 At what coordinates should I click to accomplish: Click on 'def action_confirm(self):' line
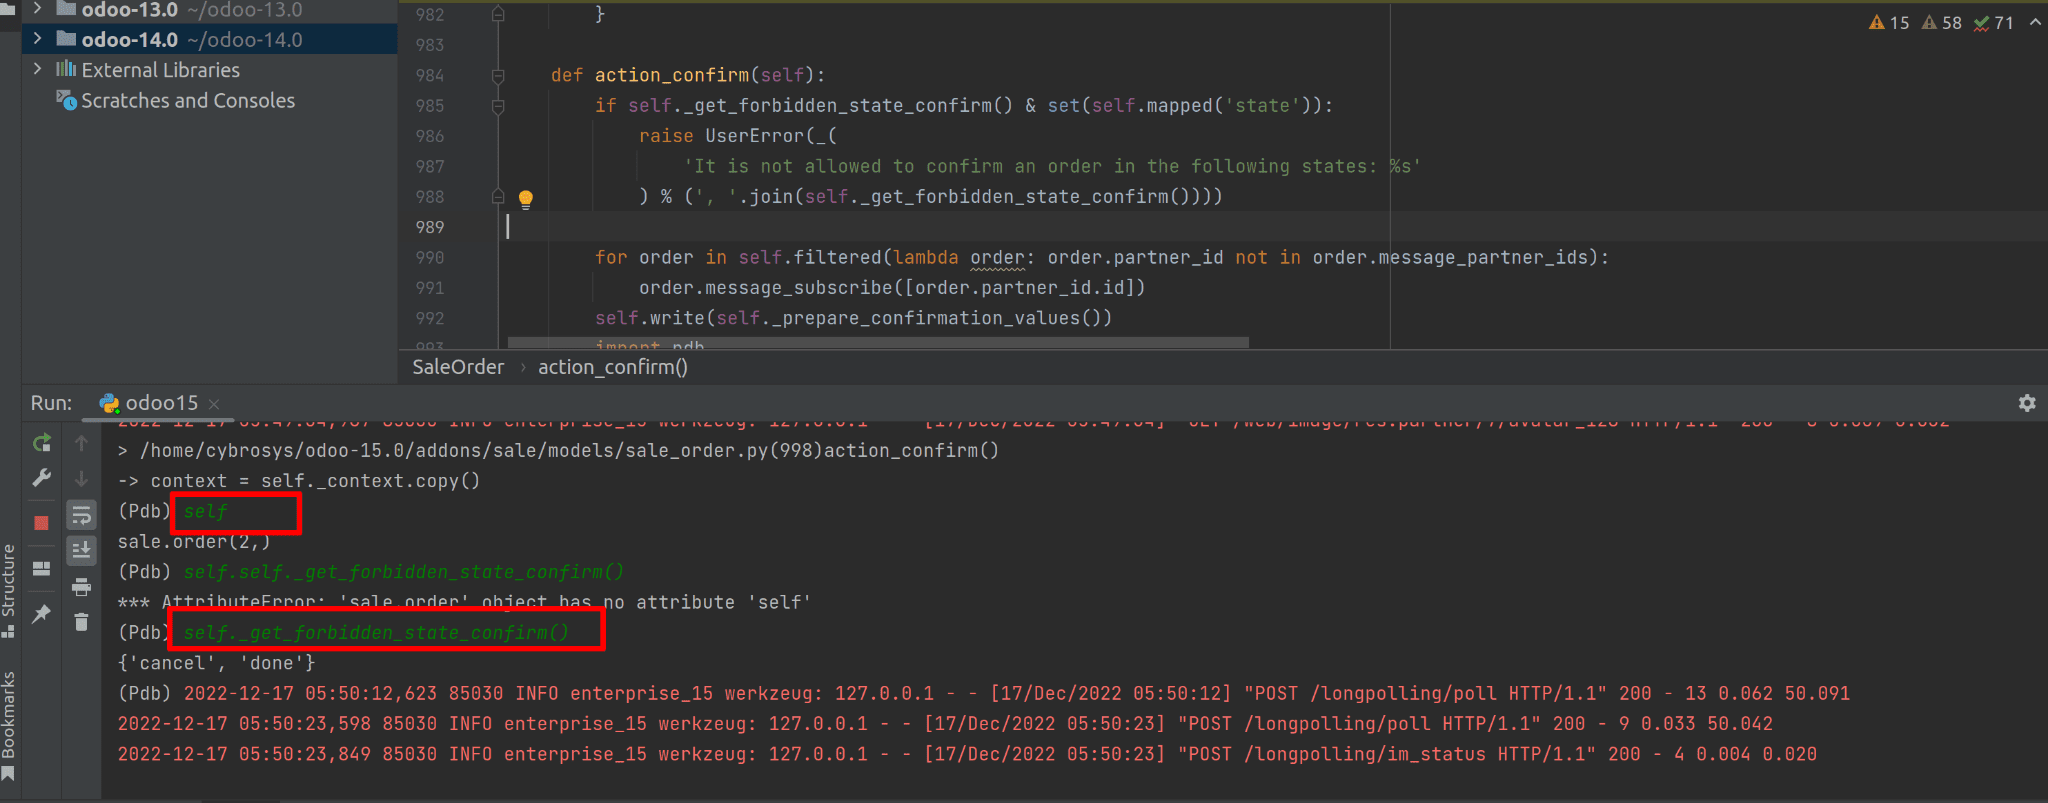coord(688,75)
